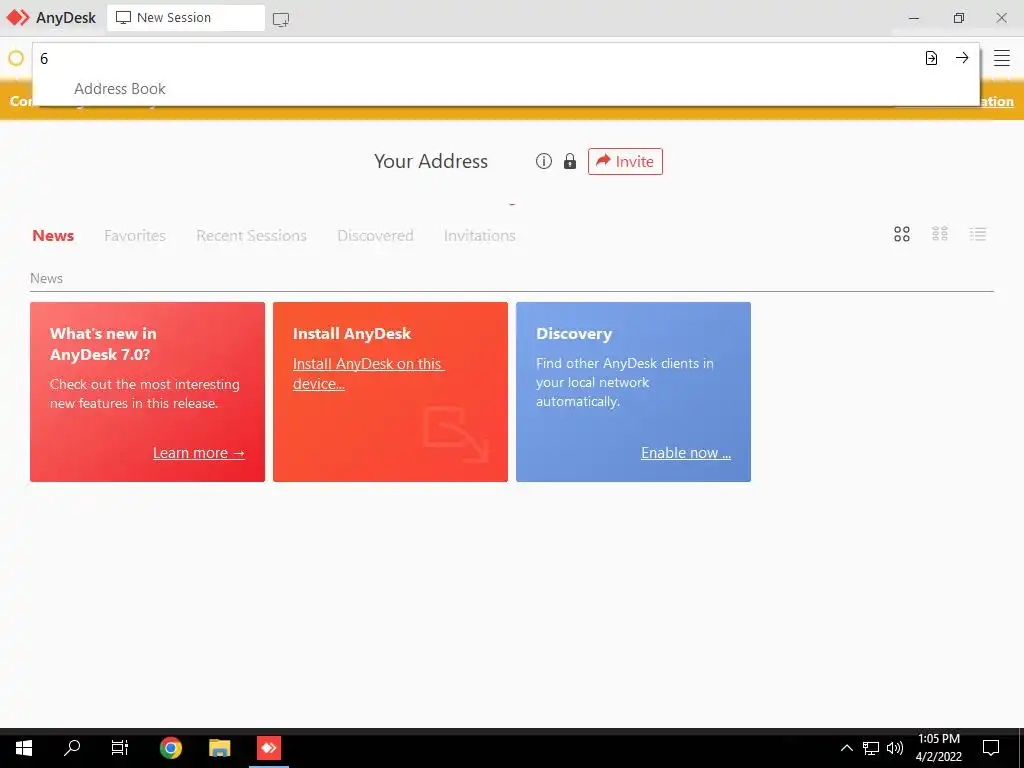This screenshot has height=768, width=1024.
Task: Open the clock showing 1:05 PM
Action: click(938, 748)
